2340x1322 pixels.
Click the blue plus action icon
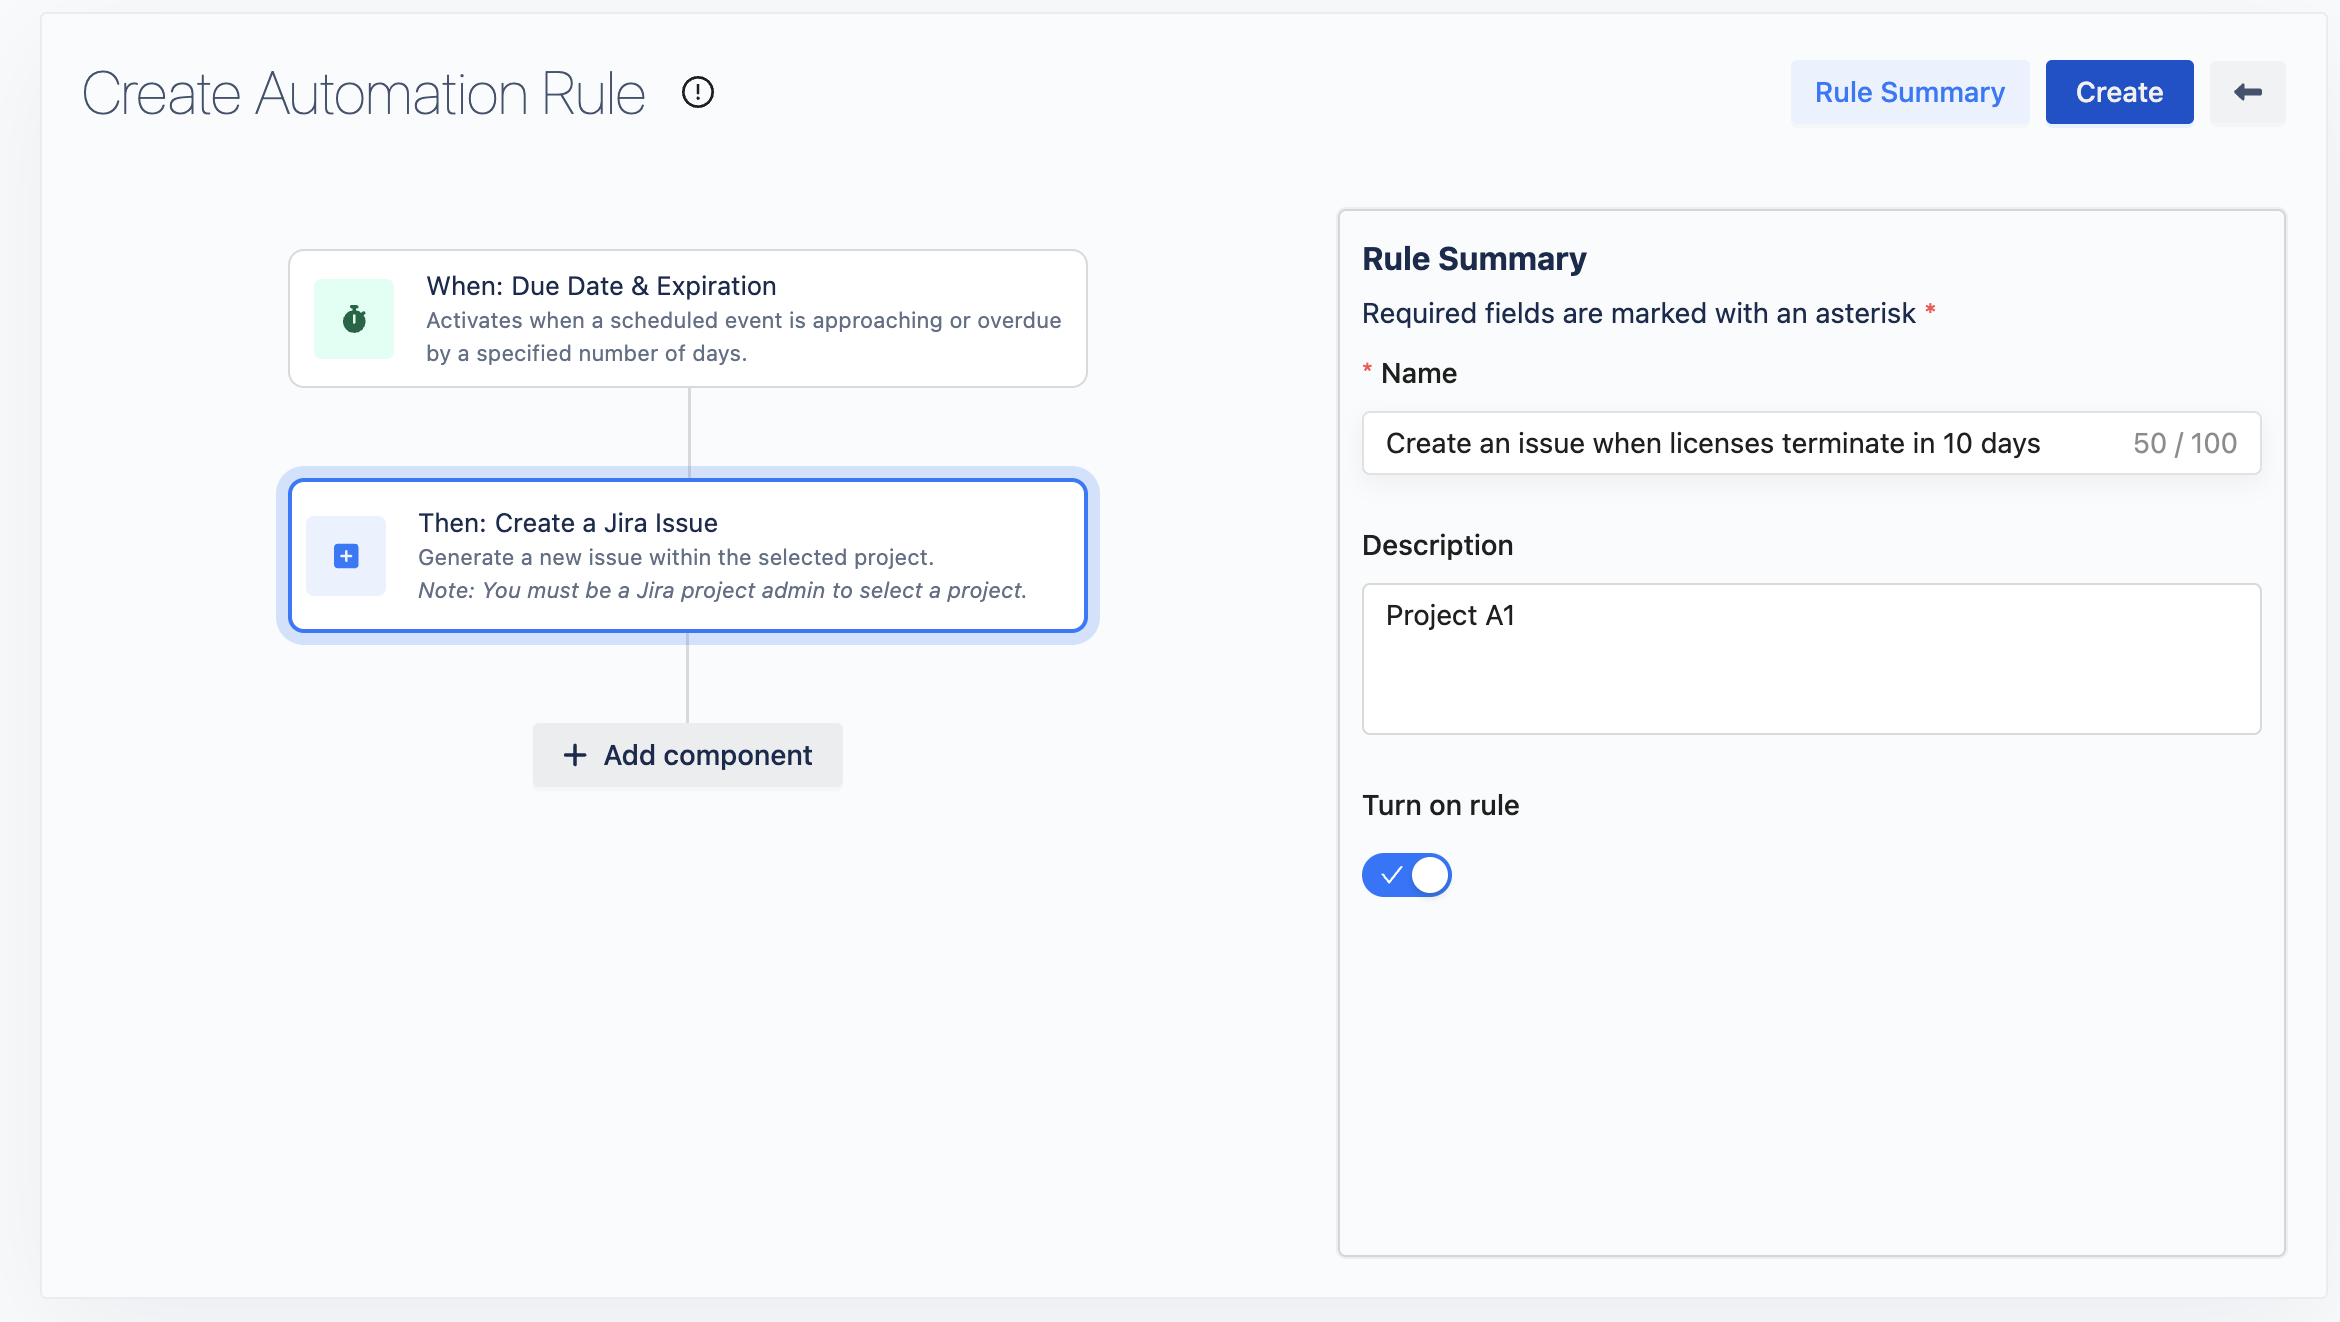click(x=346, y=556)
